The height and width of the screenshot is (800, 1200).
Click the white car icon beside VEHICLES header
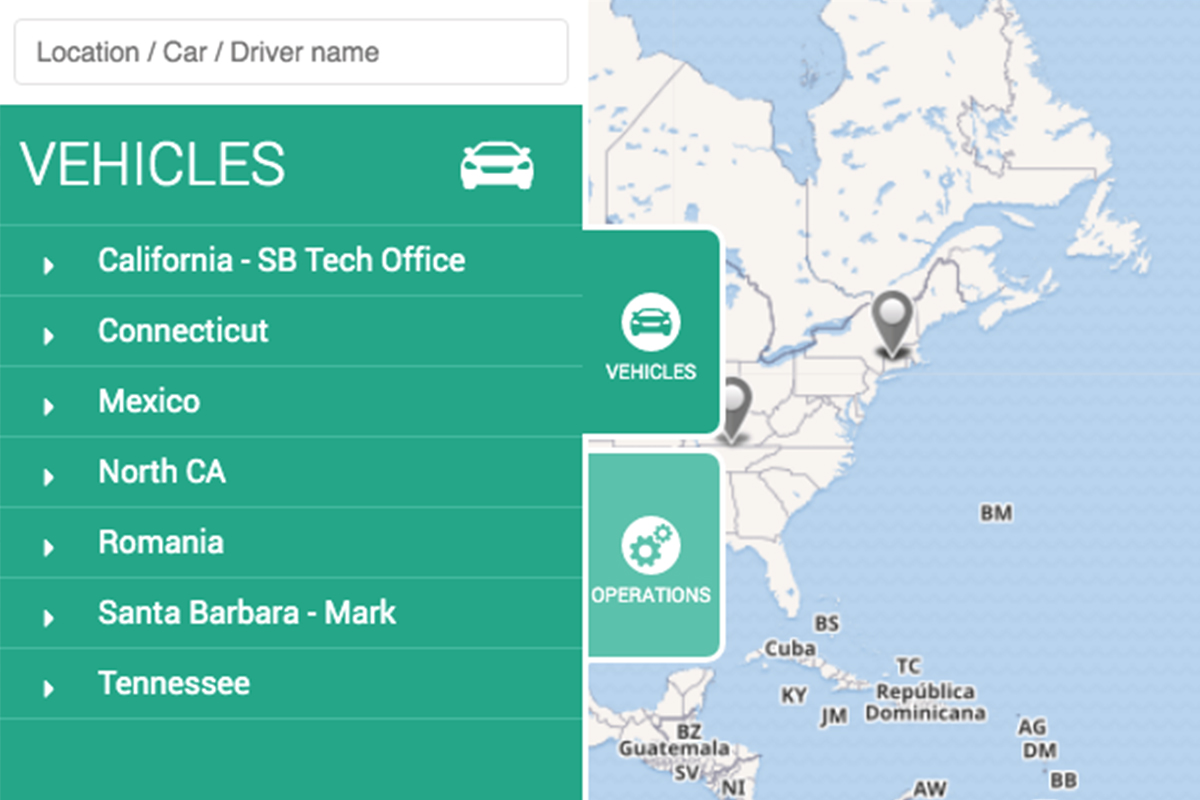pos(497,166)
